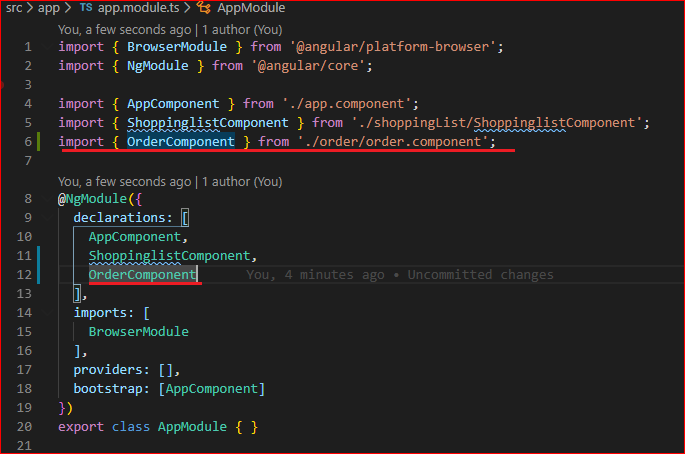This screenshot has width=685, height=454.
Task: Open the green added-line gutter marker on line 6
Action: [x=38, y=142]
